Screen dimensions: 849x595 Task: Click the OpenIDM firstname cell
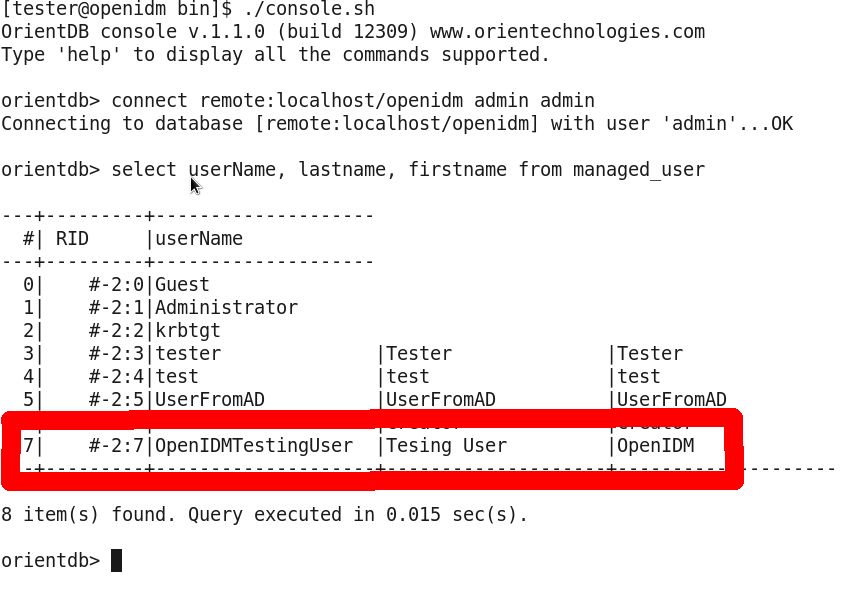(656, 446)
